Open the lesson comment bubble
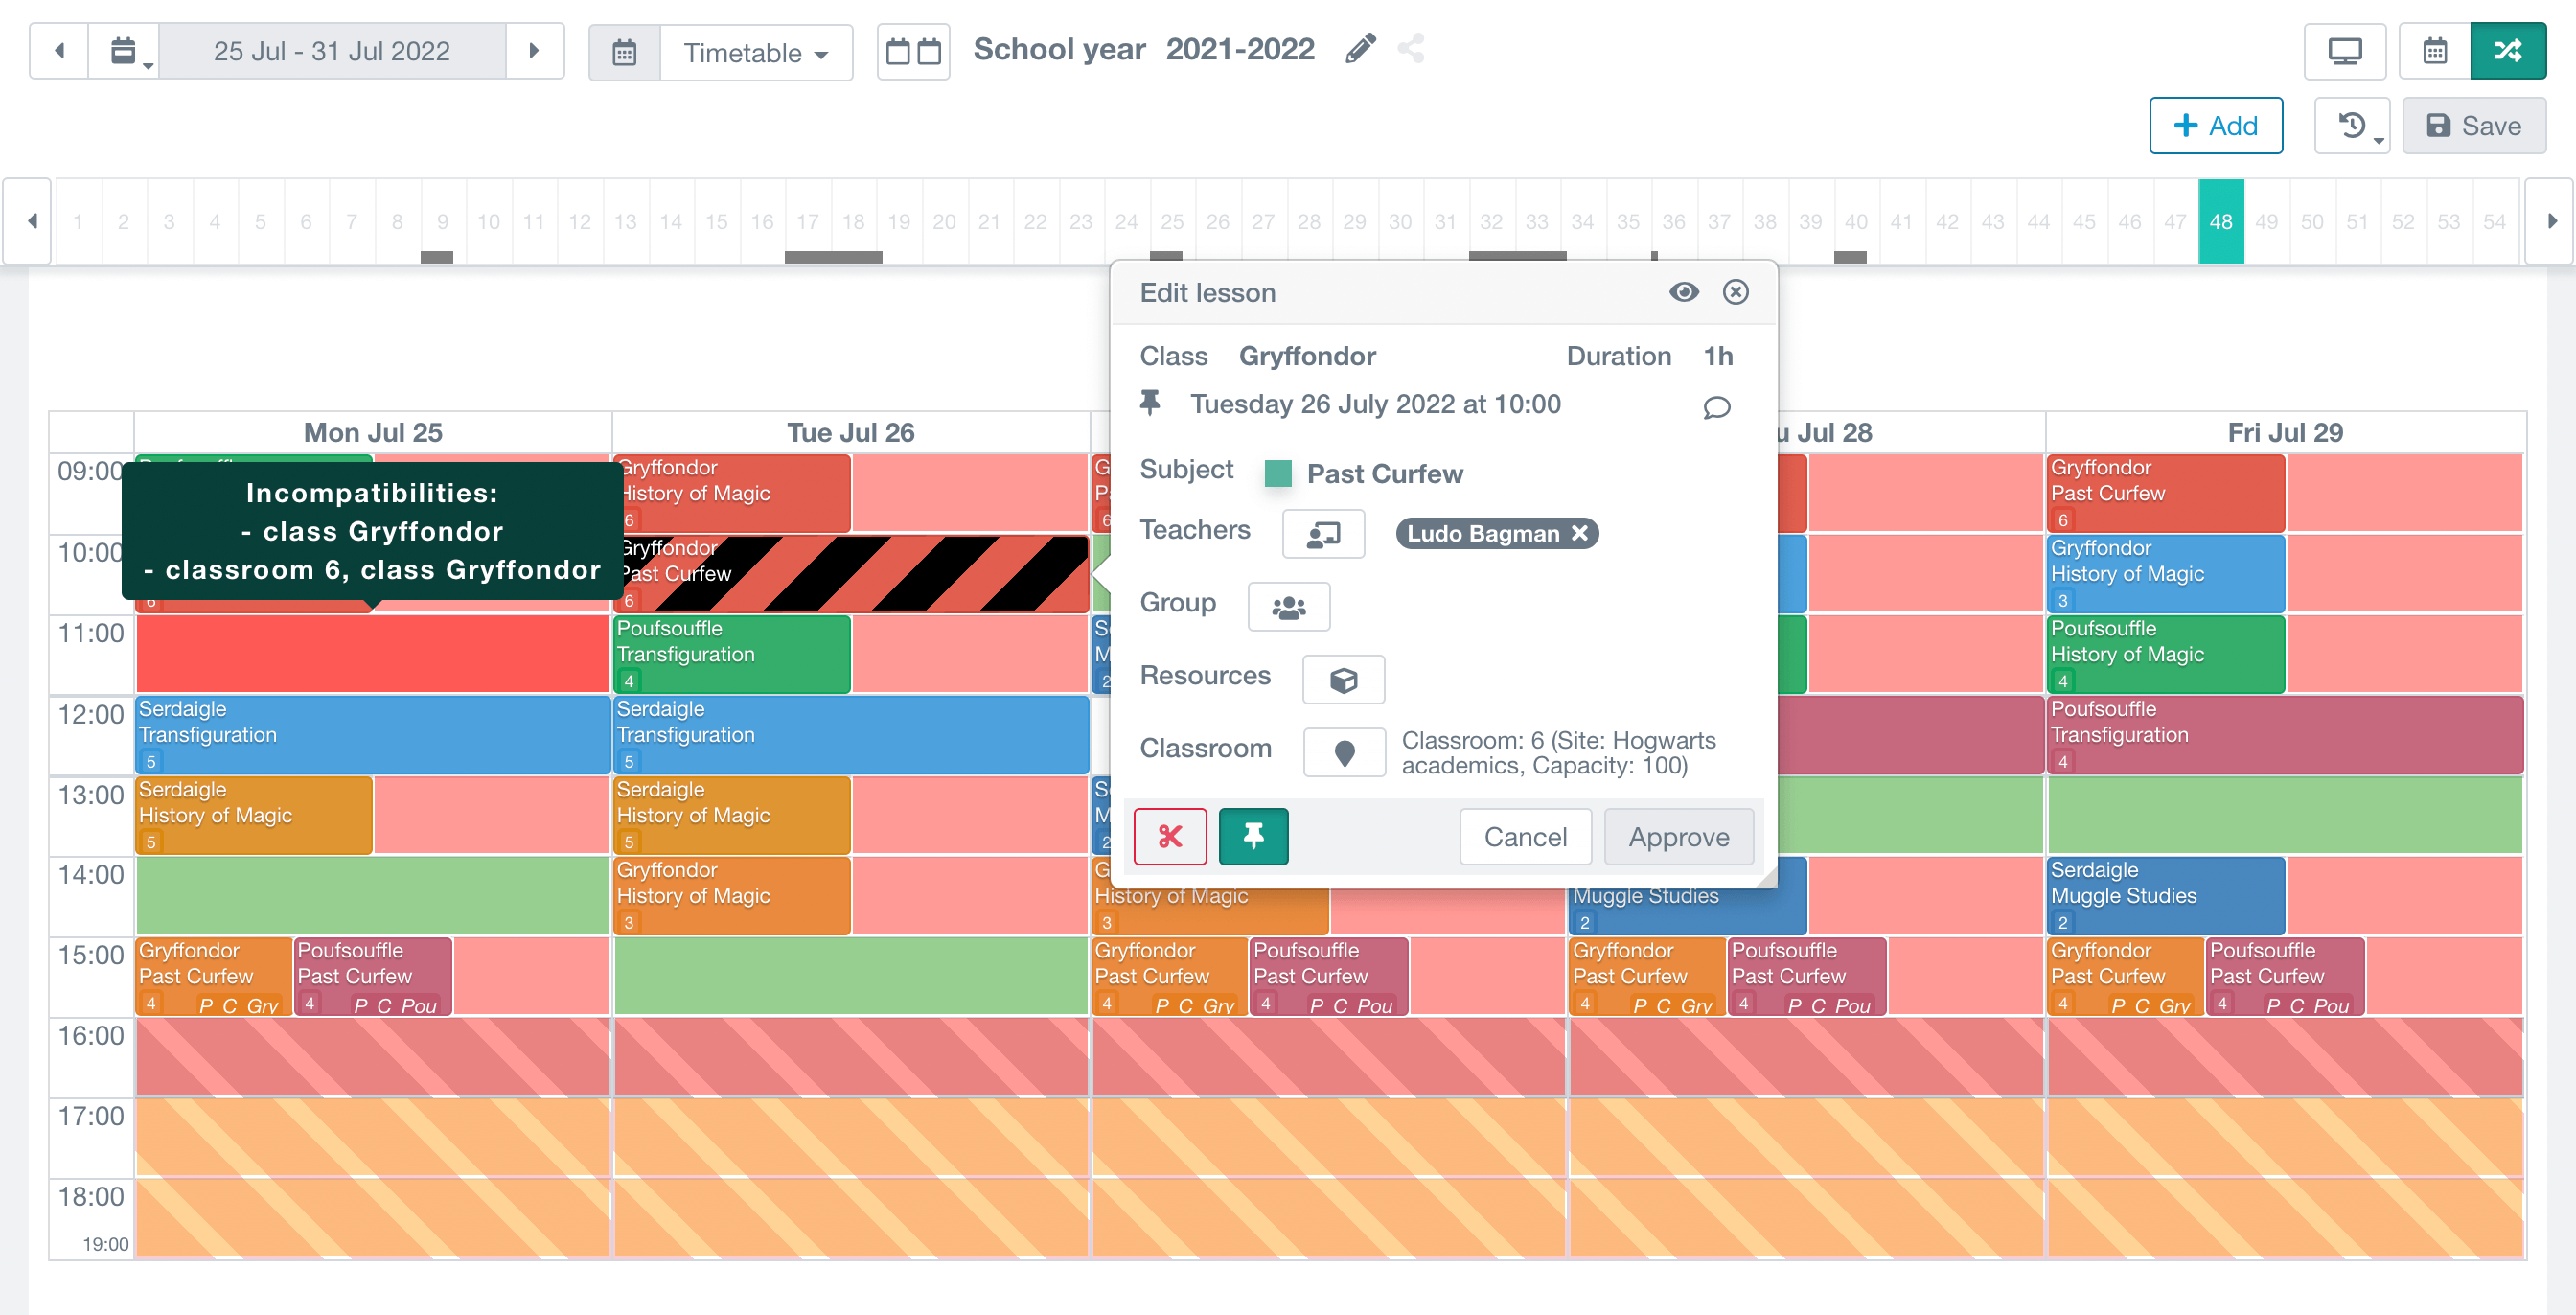 pyautogui.click(x=1716, y=407)
